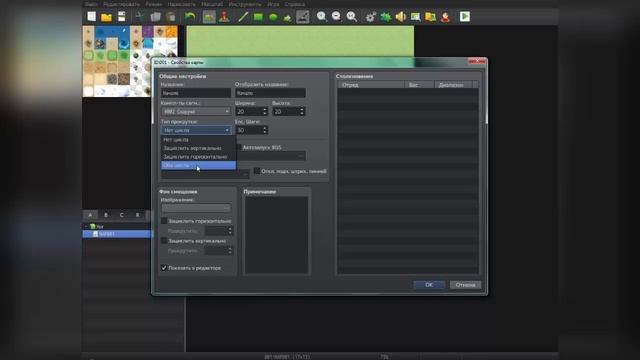Open the Game menu in main window
Screen dimensions: 640x360
273,4
